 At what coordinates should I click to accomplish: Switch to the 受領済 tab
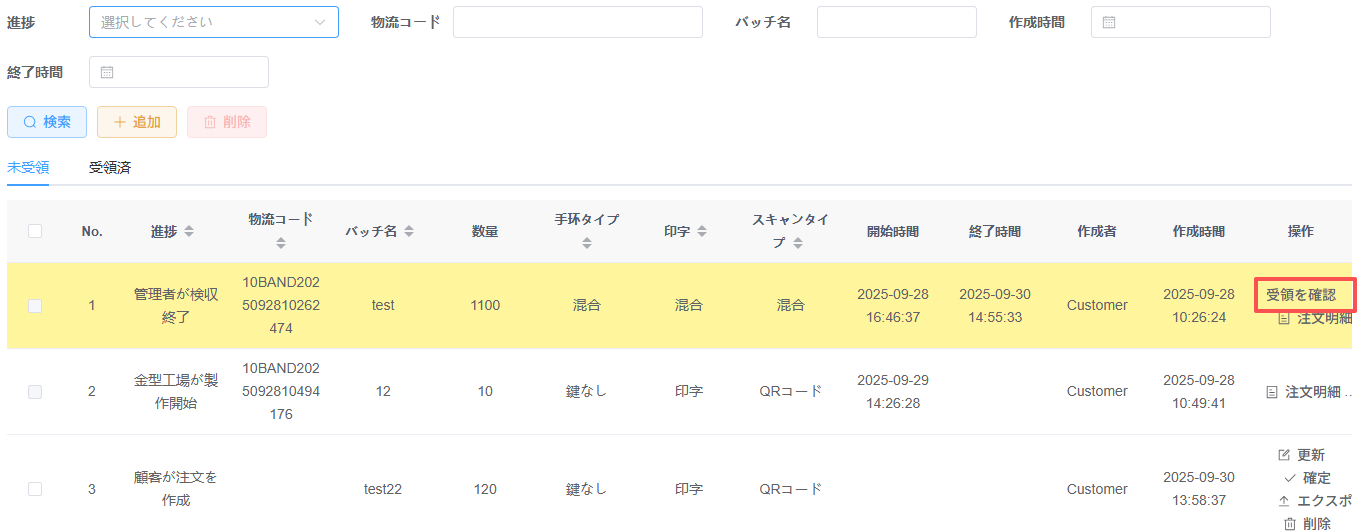pyautogui.click(x=110, y=168)
